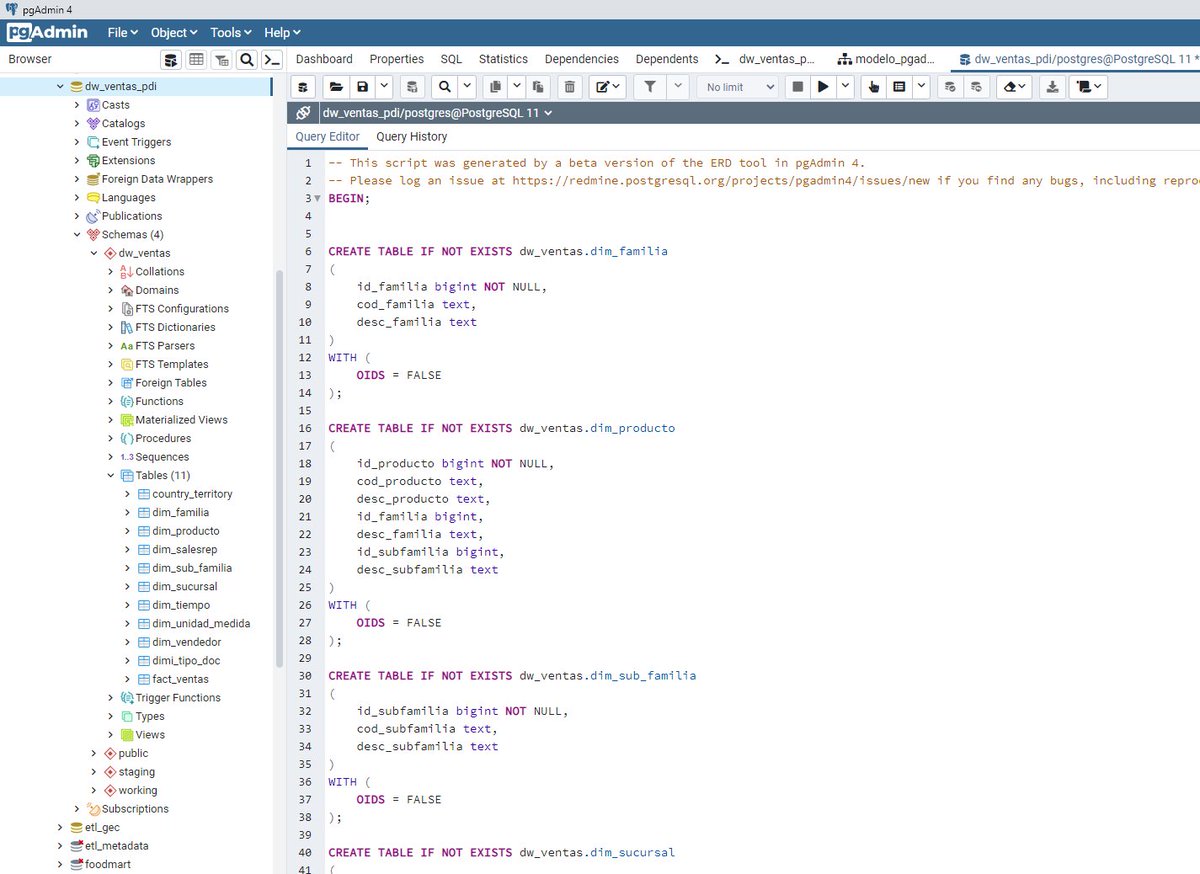The width and height of the screenshot is (1200, 874).
Task: Click the Save file icon in the query toolbar
Action: tap(361, 87)
